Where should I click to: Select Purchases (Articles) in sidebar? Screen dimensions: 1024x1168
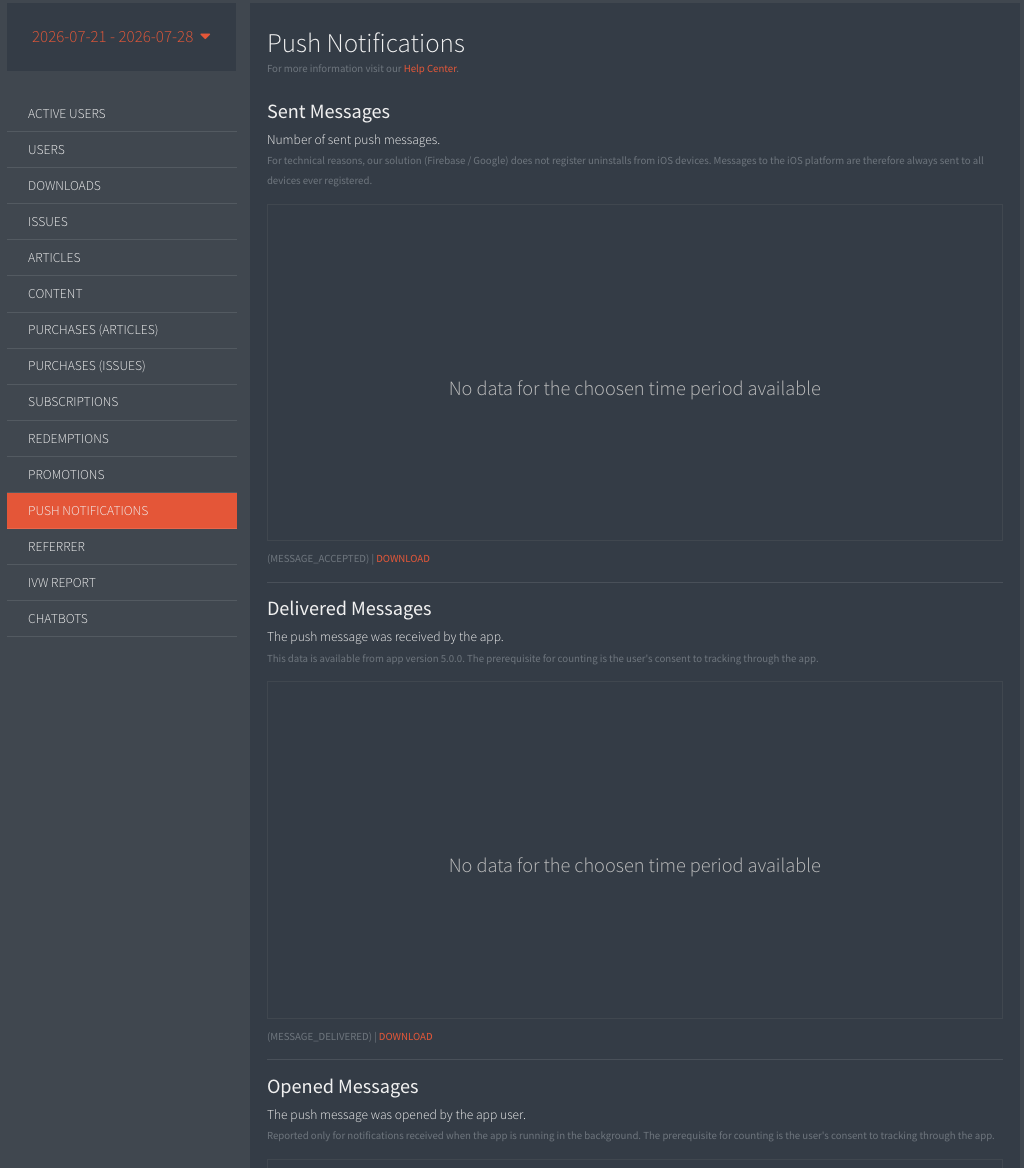click(122, 330)
